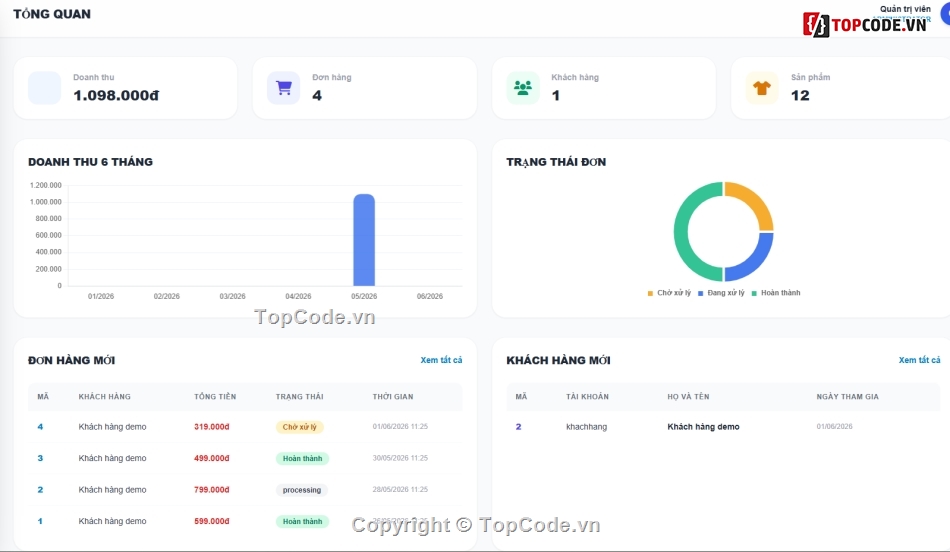The image size is (950, 552).
Task: Open order number 4 link
Action: coord(40,427)
